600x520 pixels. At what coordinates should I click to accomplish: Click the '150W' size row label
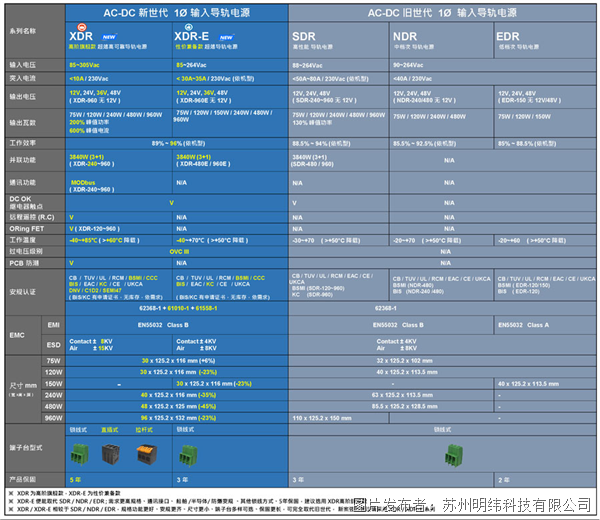point(54,384)
